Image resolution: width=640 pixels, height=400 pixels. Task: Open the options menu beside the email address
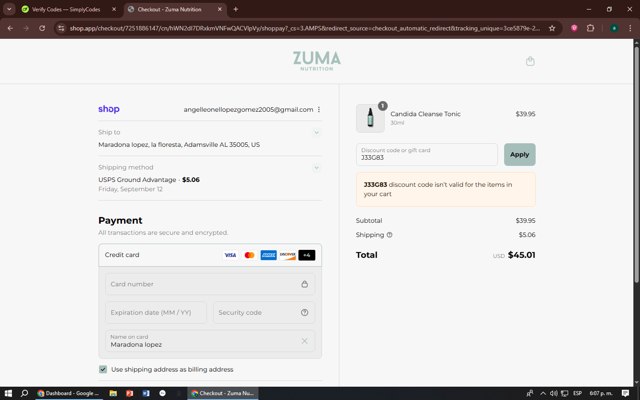(319, 109)
